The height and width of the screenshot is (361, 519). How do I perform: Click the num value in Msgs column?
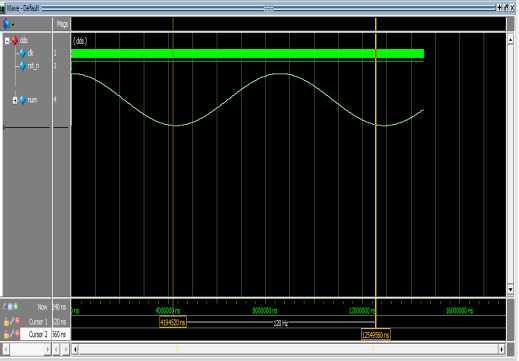pyautogui.click(x=55, y=100)
